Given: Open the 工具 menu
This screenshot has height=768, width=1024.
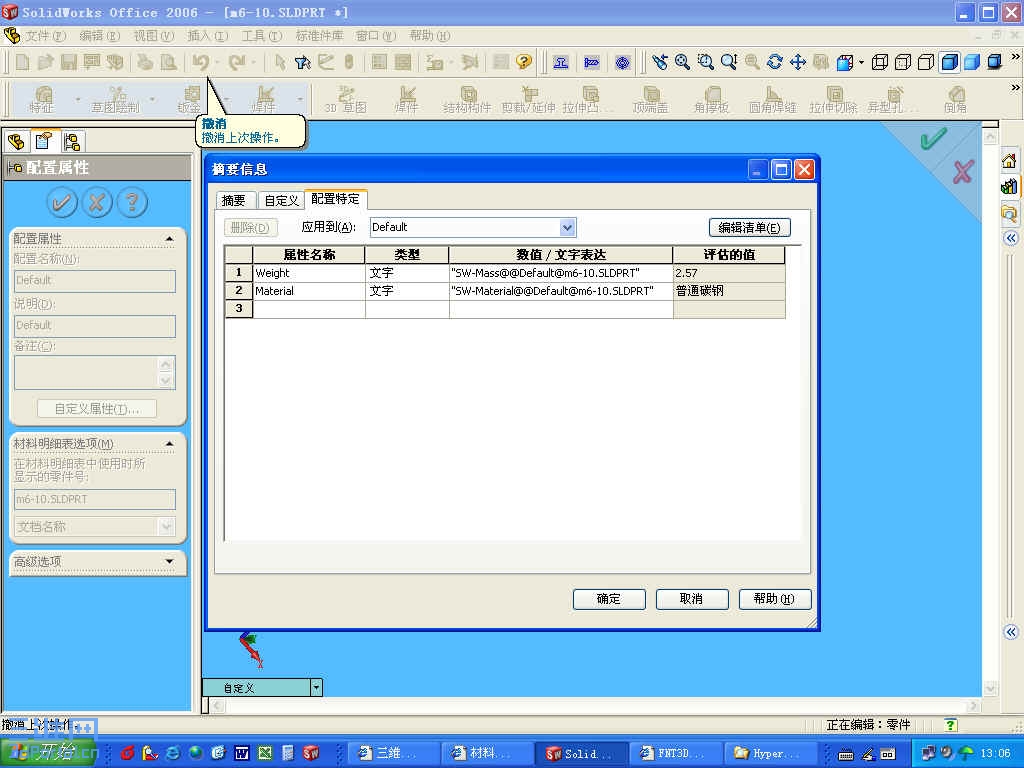Looking at the screenshot, I should coord(261,36).
